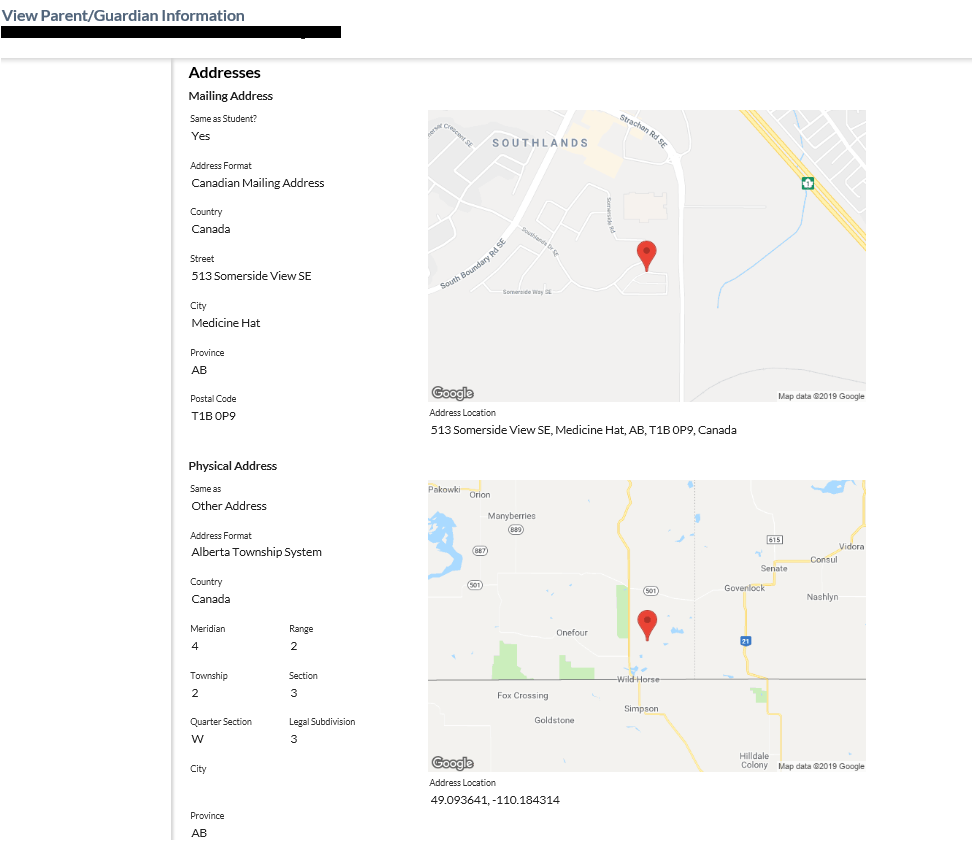Click Map data ©2019 Google on the Southlands map
The image size is (972, 841).
click(x=821, y=397)
